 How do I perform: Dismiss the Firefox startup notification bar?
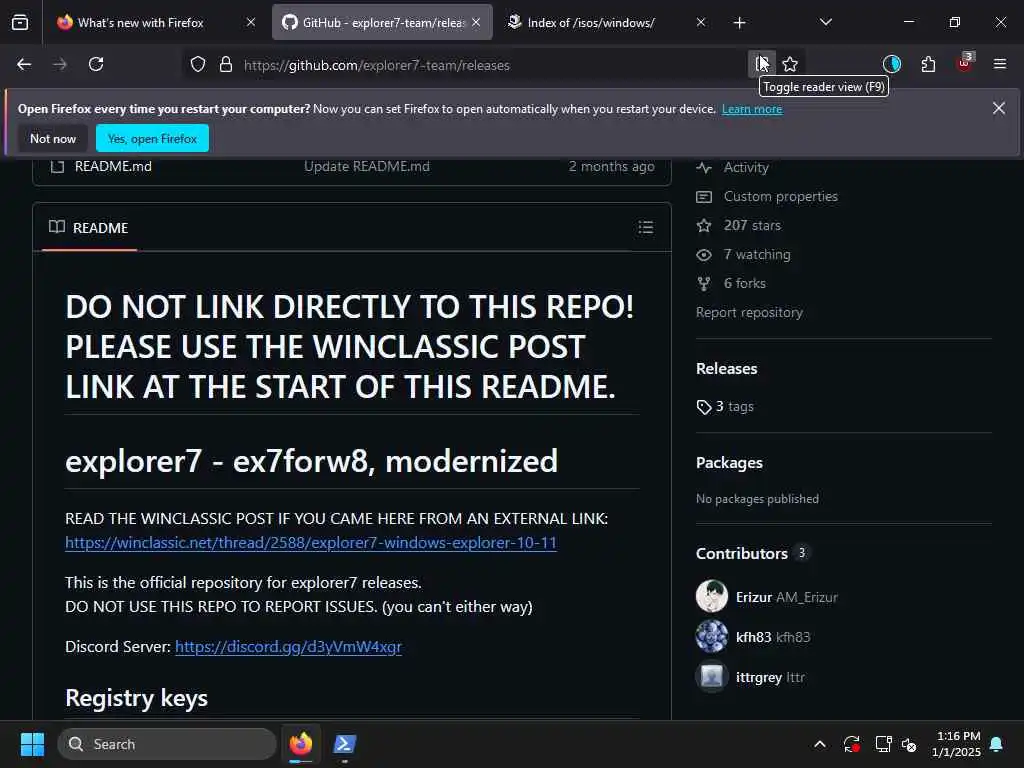coord(999,108)
